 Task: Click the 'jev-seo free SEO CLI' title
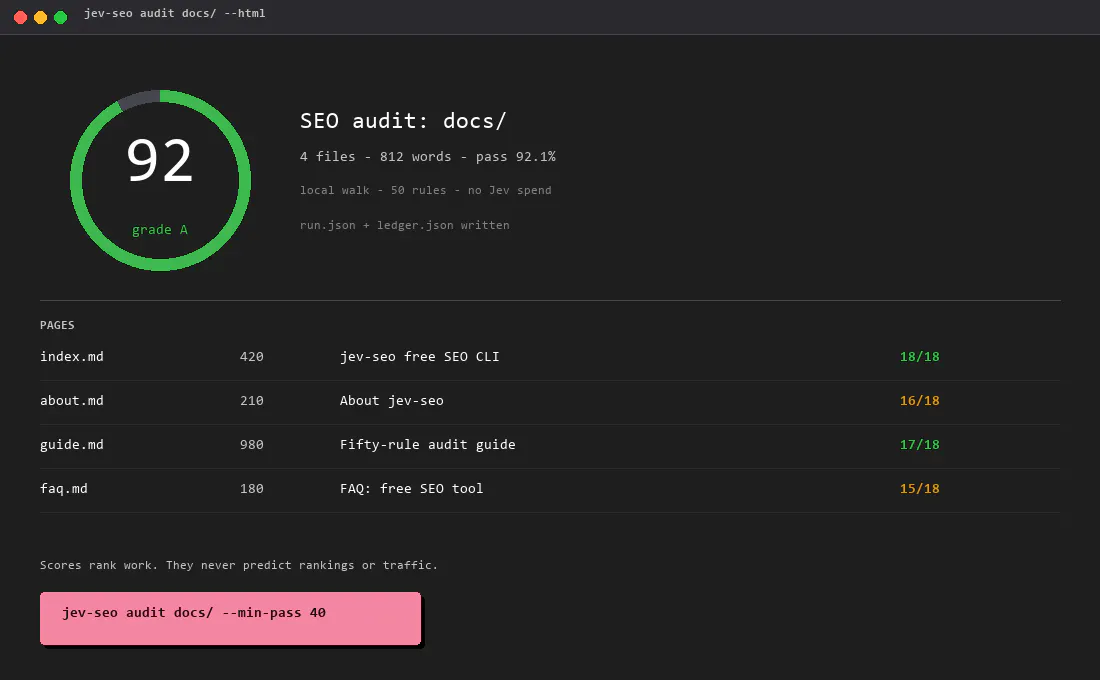[x=420, y=356]
